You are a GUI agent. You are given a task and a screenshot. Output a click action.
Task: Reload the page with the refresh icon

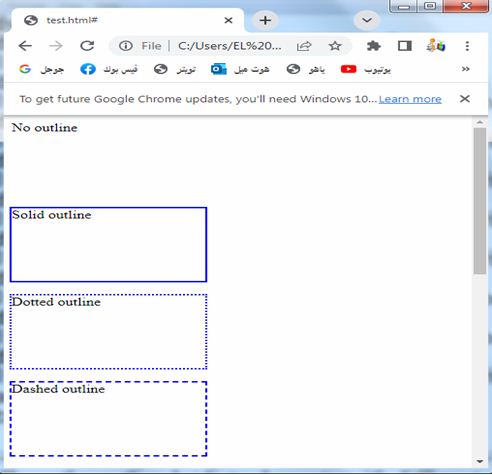[x=87, y=46]
